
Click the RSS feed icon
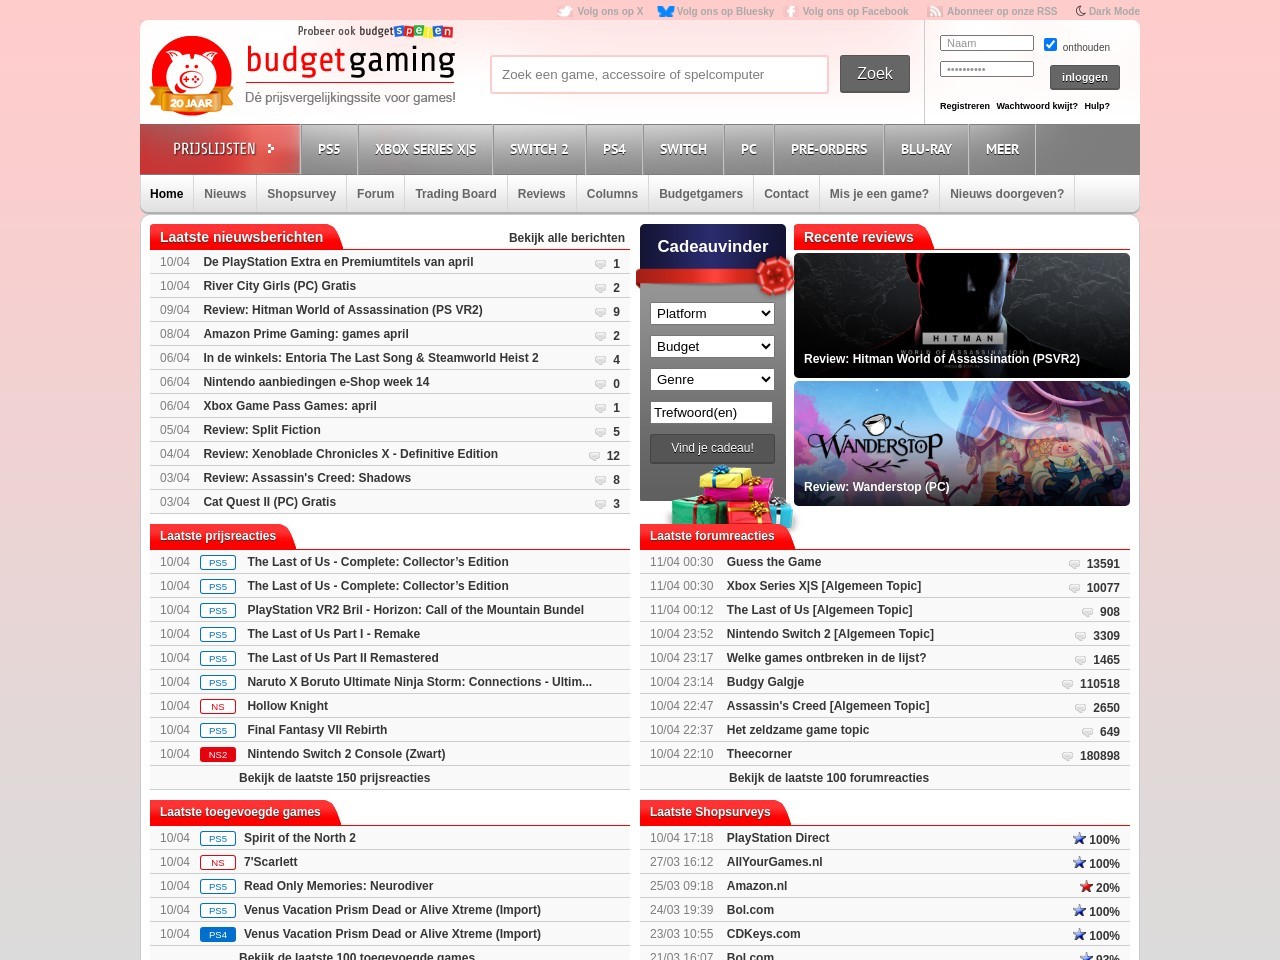935,11
